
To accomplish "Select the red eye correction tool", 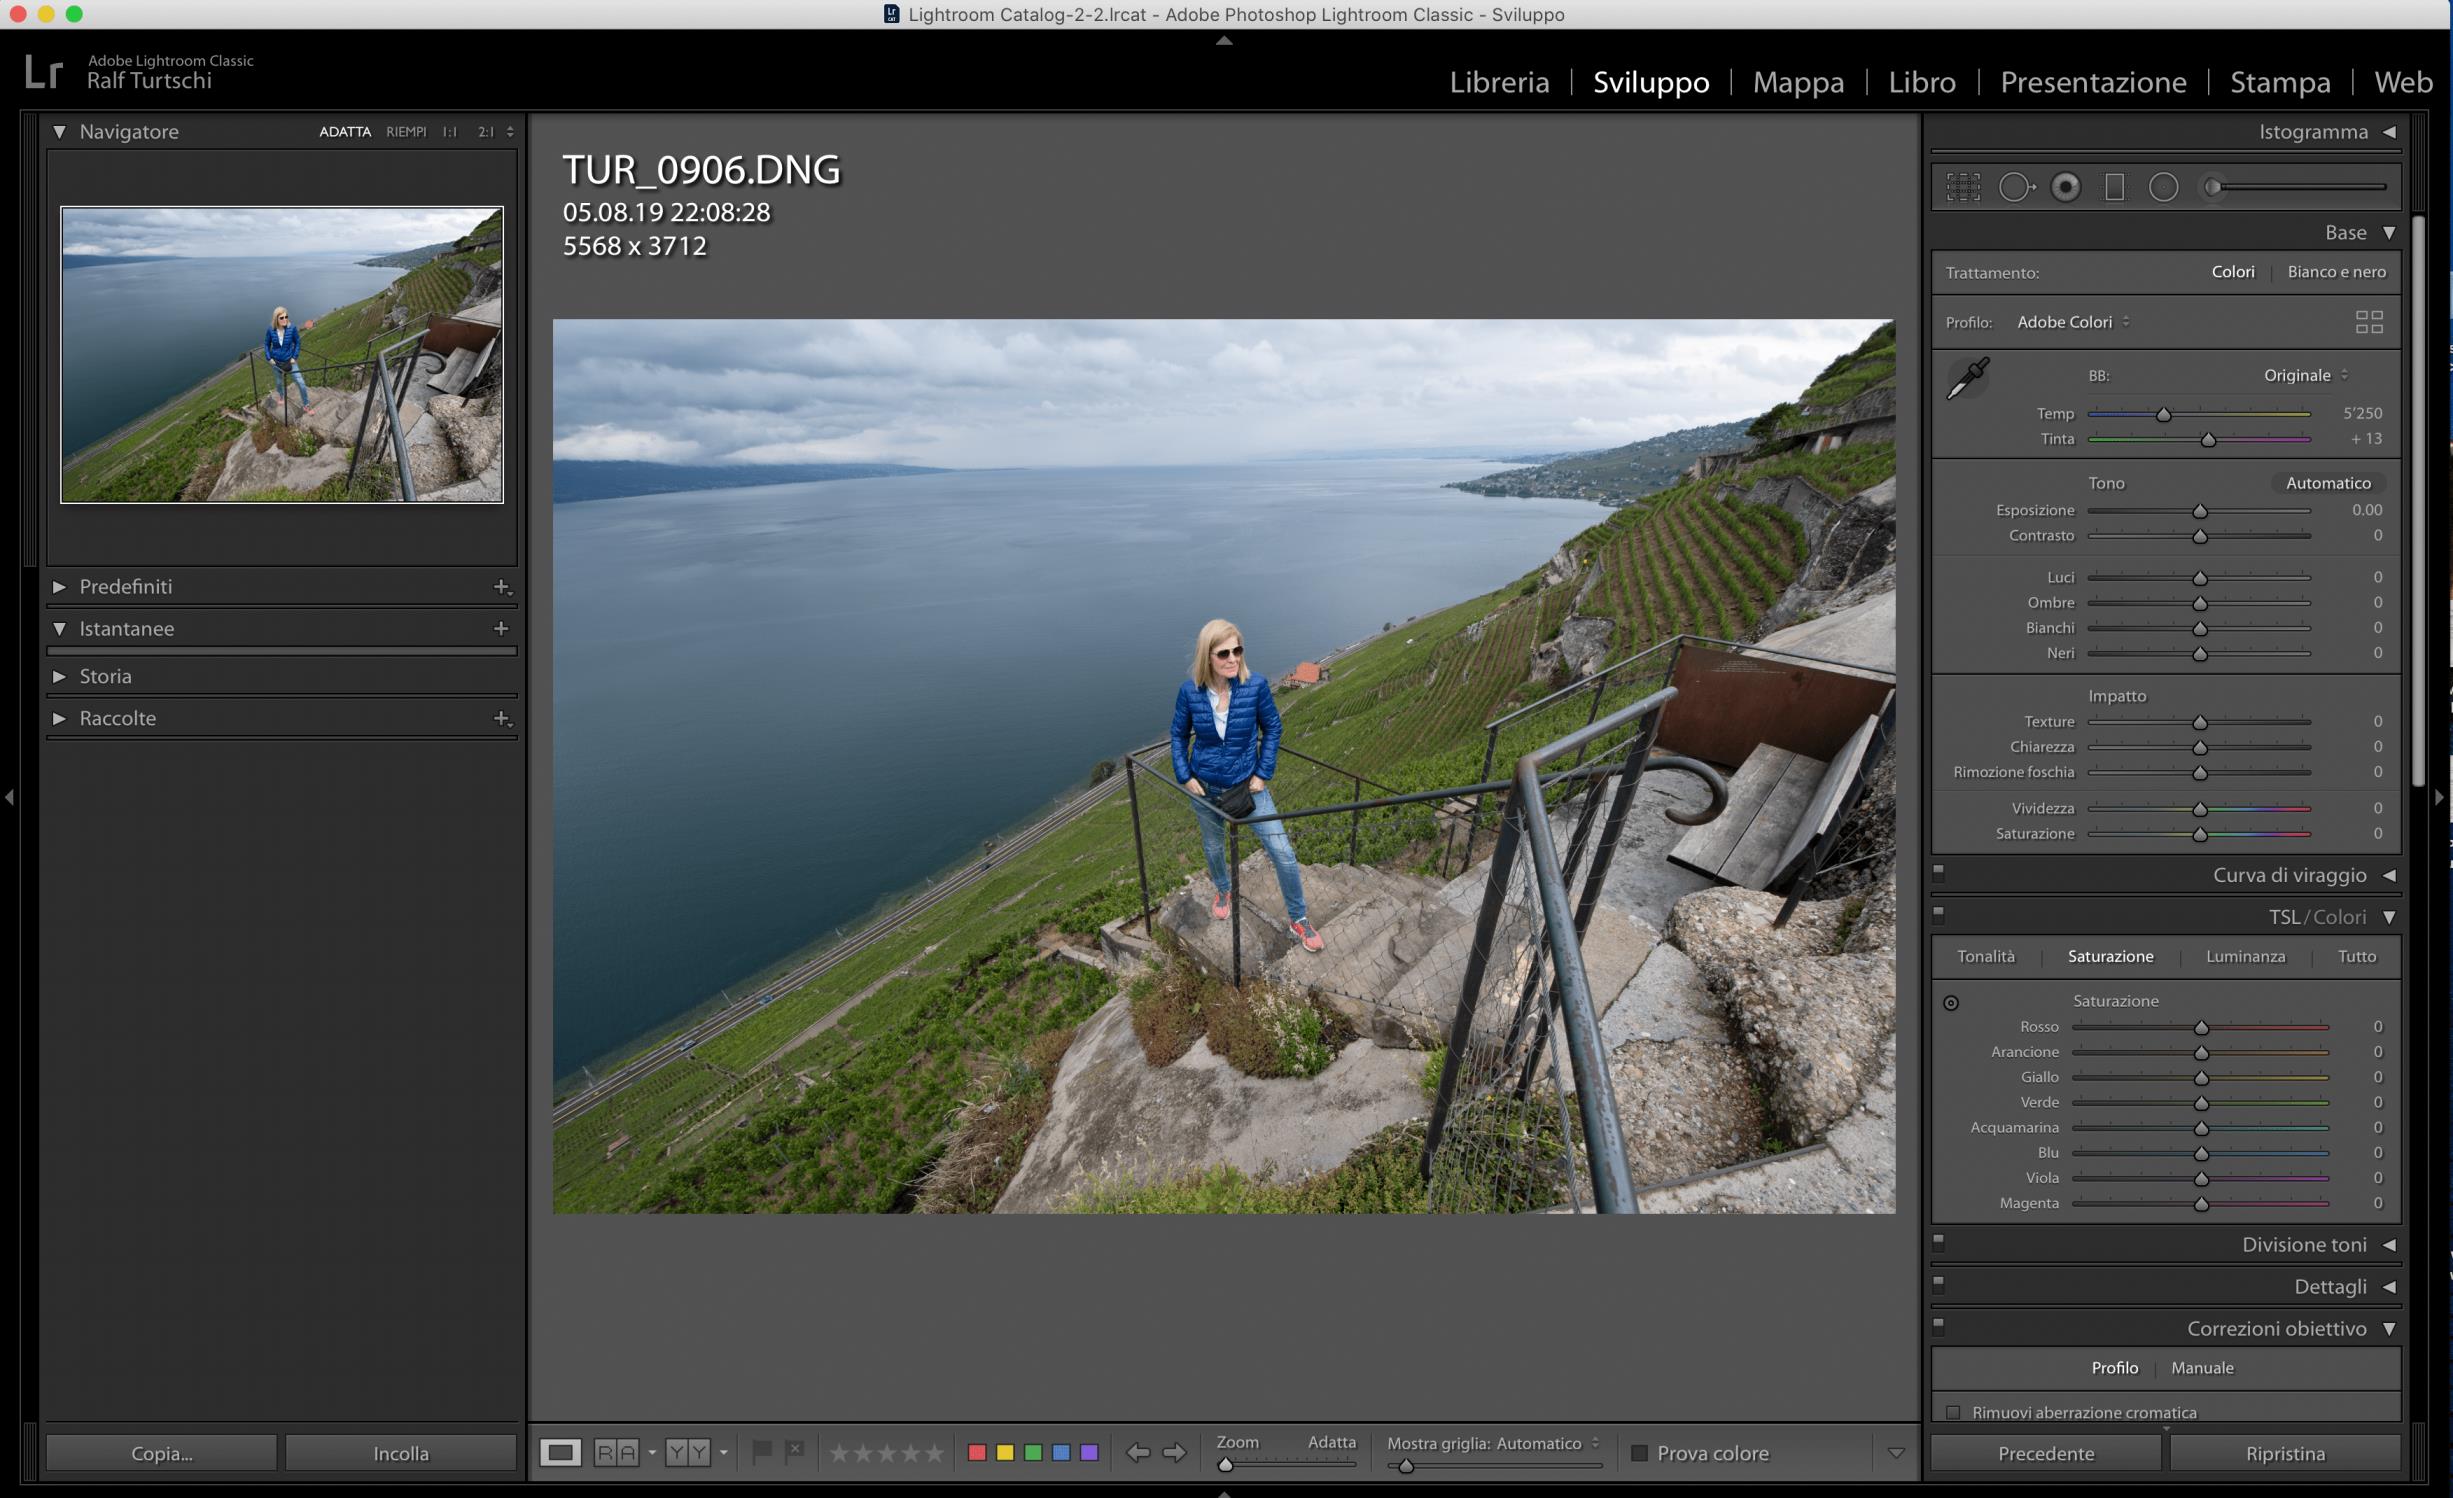I will [x=2065, y=187].
